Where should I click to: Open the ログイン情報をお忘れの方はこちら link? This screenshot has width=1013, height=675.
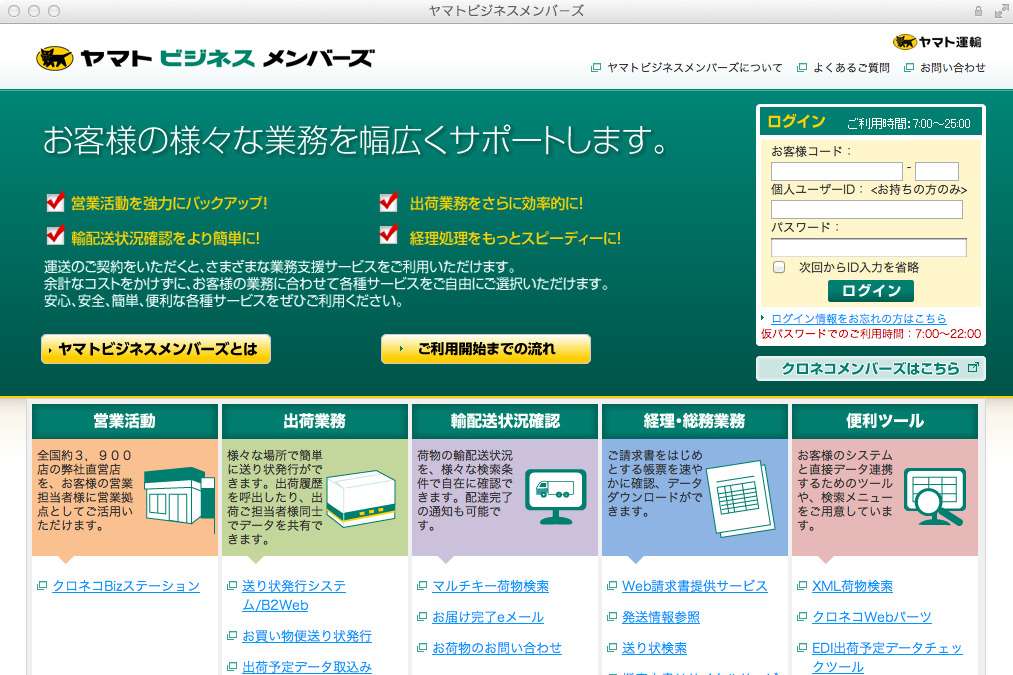coord(858,318)
